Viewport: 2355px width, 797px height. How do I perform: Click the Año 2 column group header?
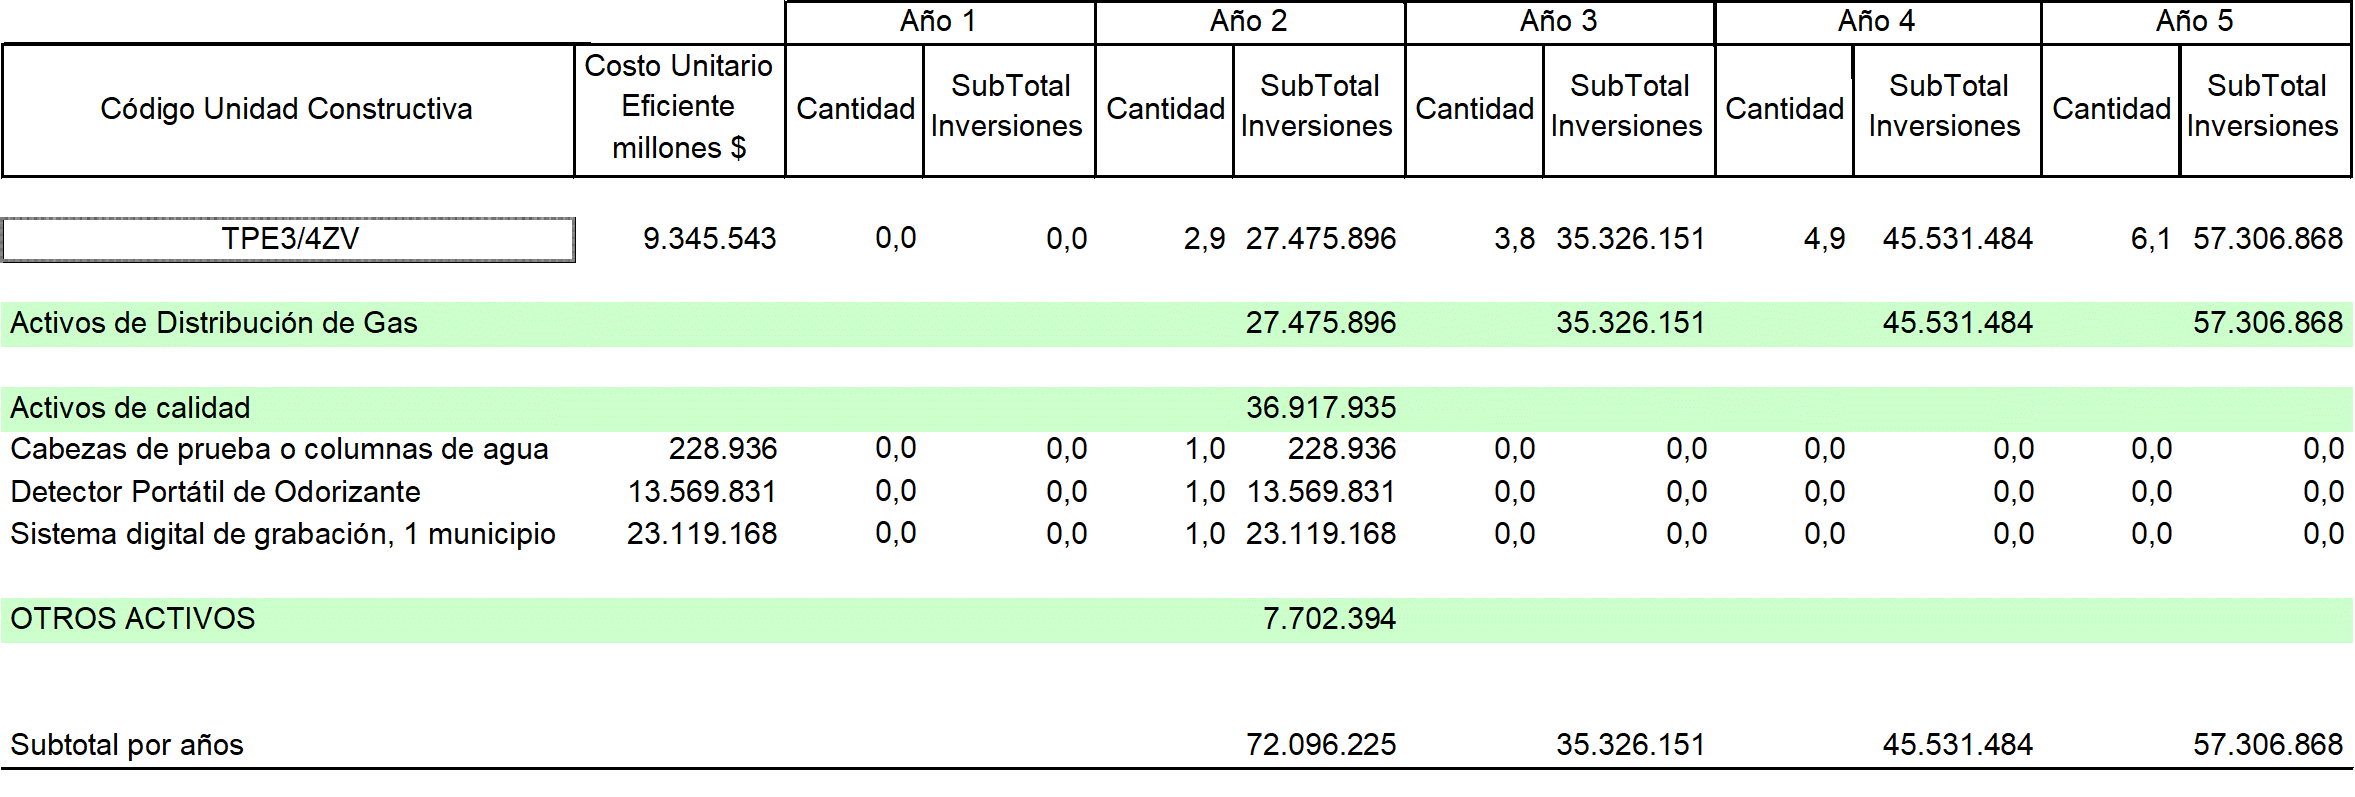(1248, 22)
